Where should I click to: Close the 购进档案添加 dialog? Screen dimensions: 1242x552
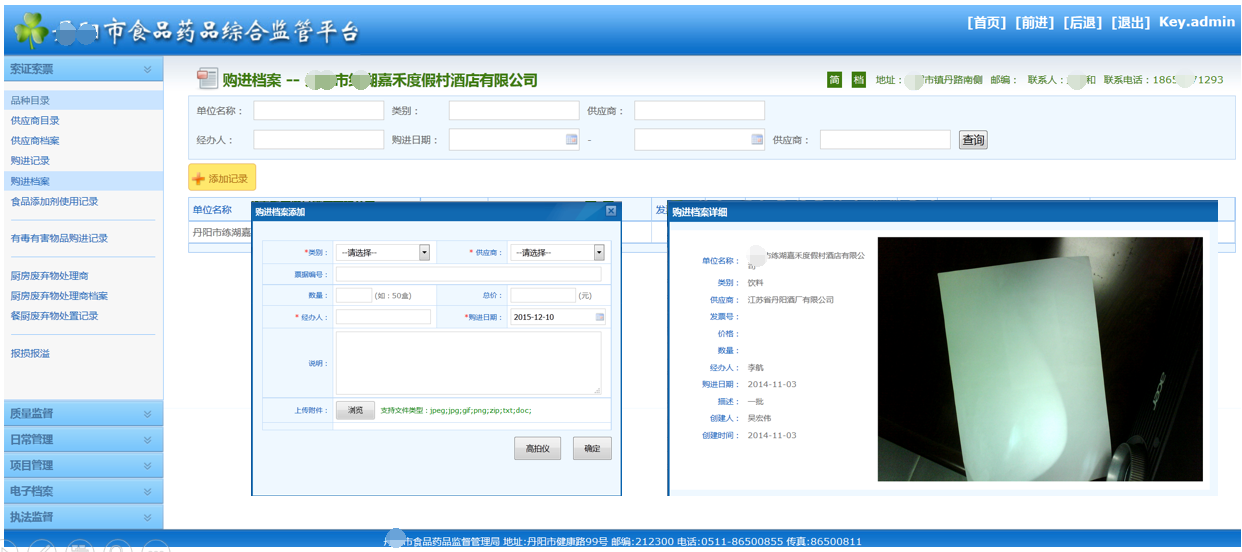coord(611,211)
